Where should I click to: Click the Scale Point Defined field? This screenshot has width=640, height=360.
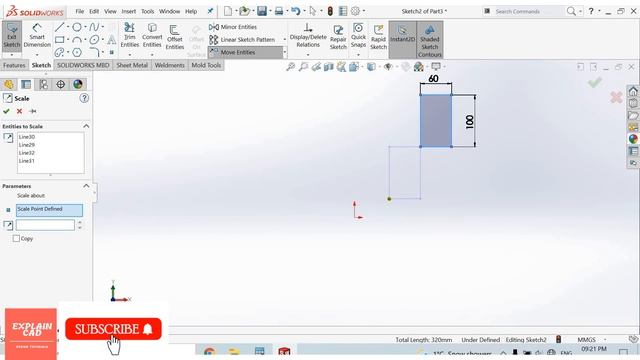[49, 210]
